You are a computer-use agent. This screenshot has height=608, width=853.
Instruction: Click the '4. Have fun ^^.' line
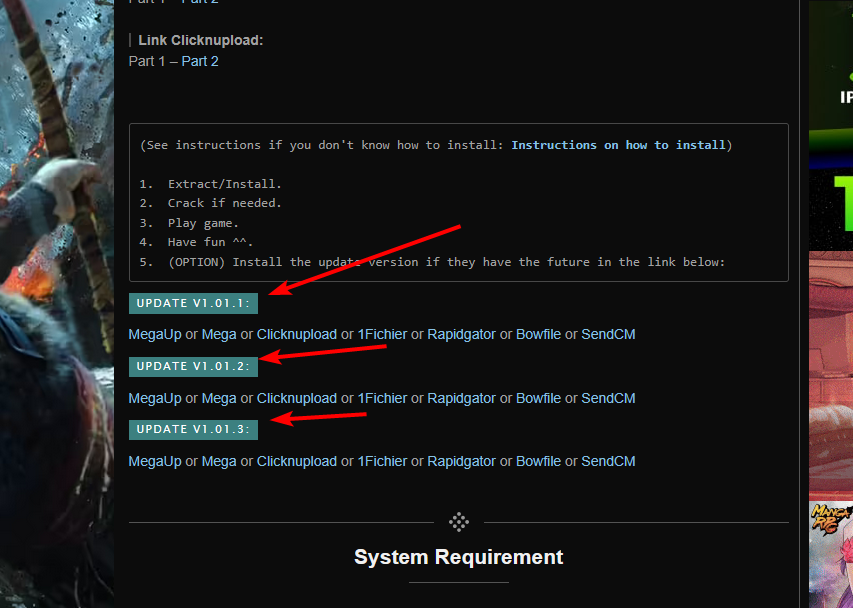coord(196,243)
